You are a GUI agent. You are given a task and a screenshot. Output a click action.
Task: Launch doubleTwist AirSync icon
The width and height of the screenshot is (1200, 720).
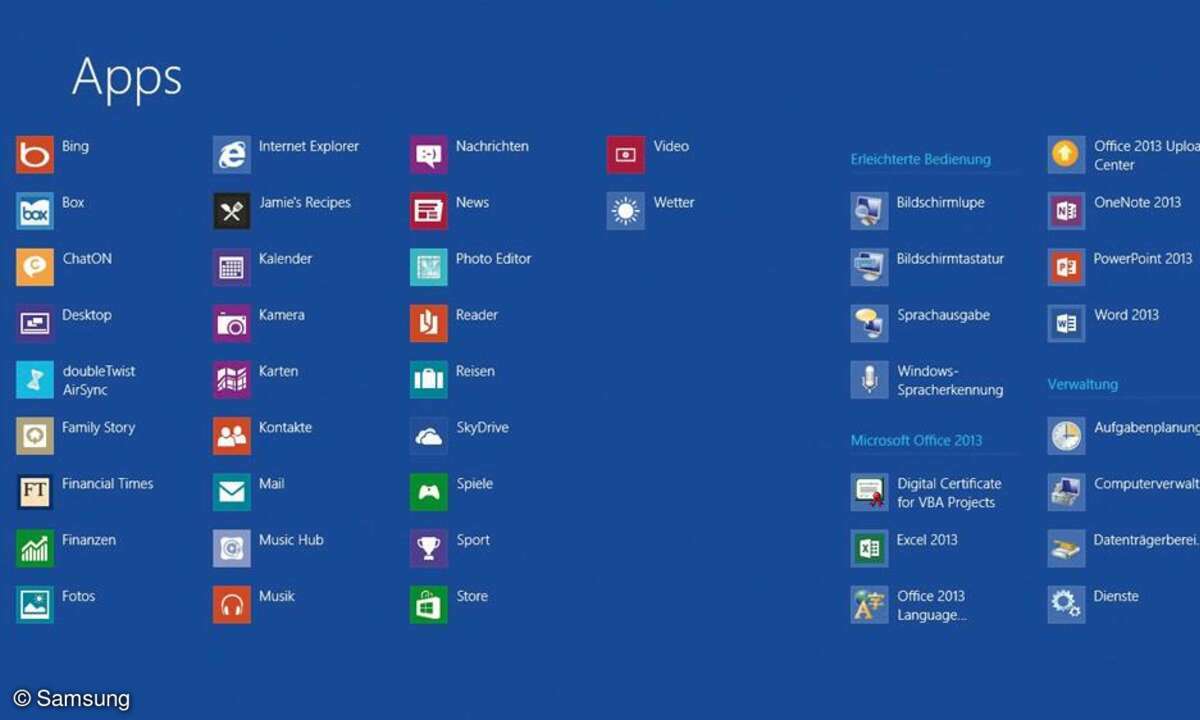[x=35, y=380]
